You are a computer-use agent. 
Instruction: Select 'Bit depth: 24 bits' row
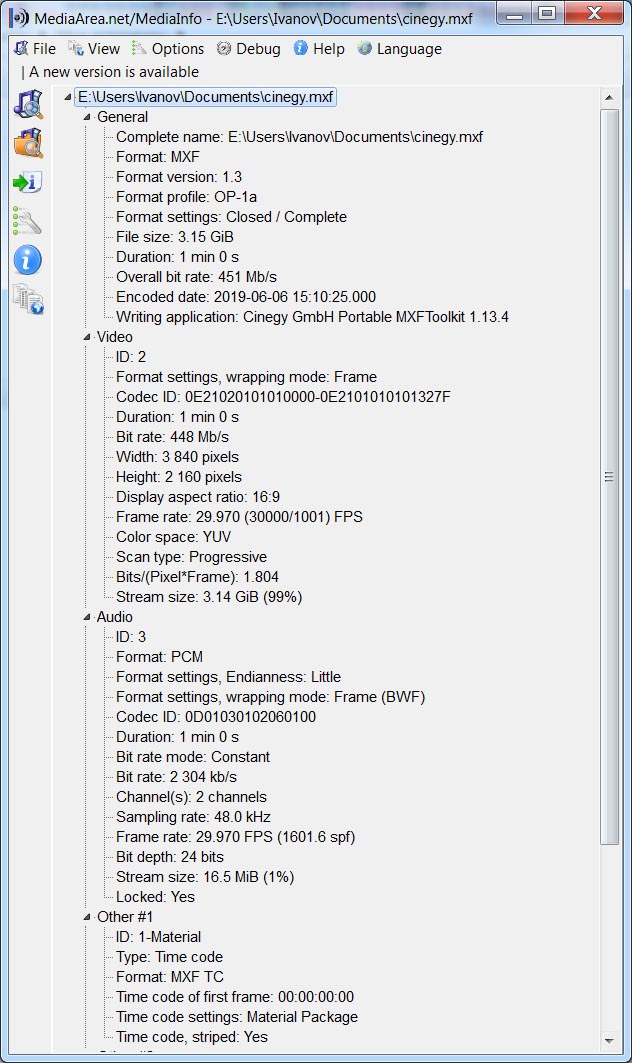[170, 857]
